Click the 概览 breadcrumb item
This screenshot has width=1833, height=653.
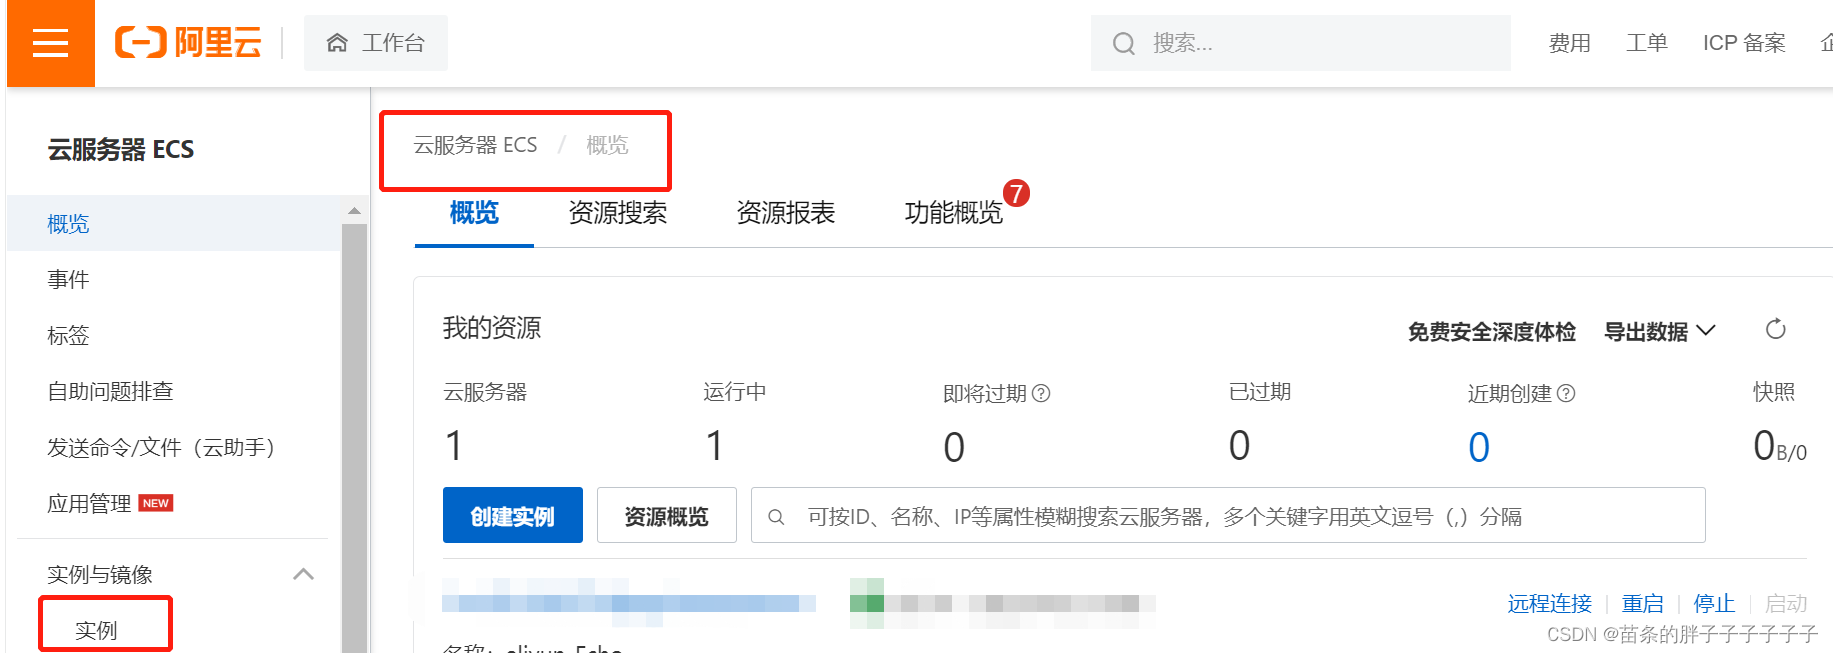(x=607, y=145)
